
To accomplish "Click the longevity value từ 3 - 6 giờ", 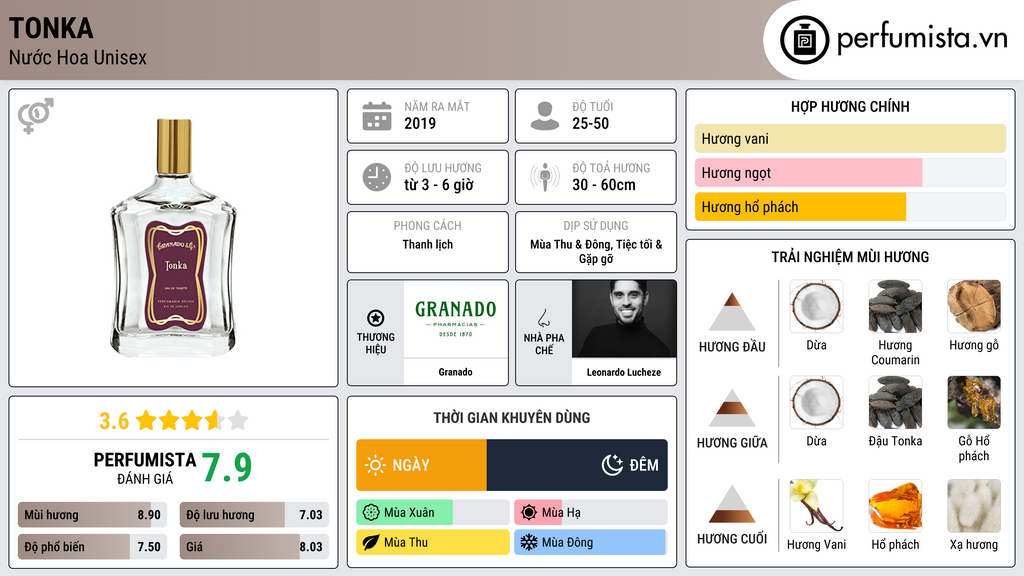I will [439, 185].
